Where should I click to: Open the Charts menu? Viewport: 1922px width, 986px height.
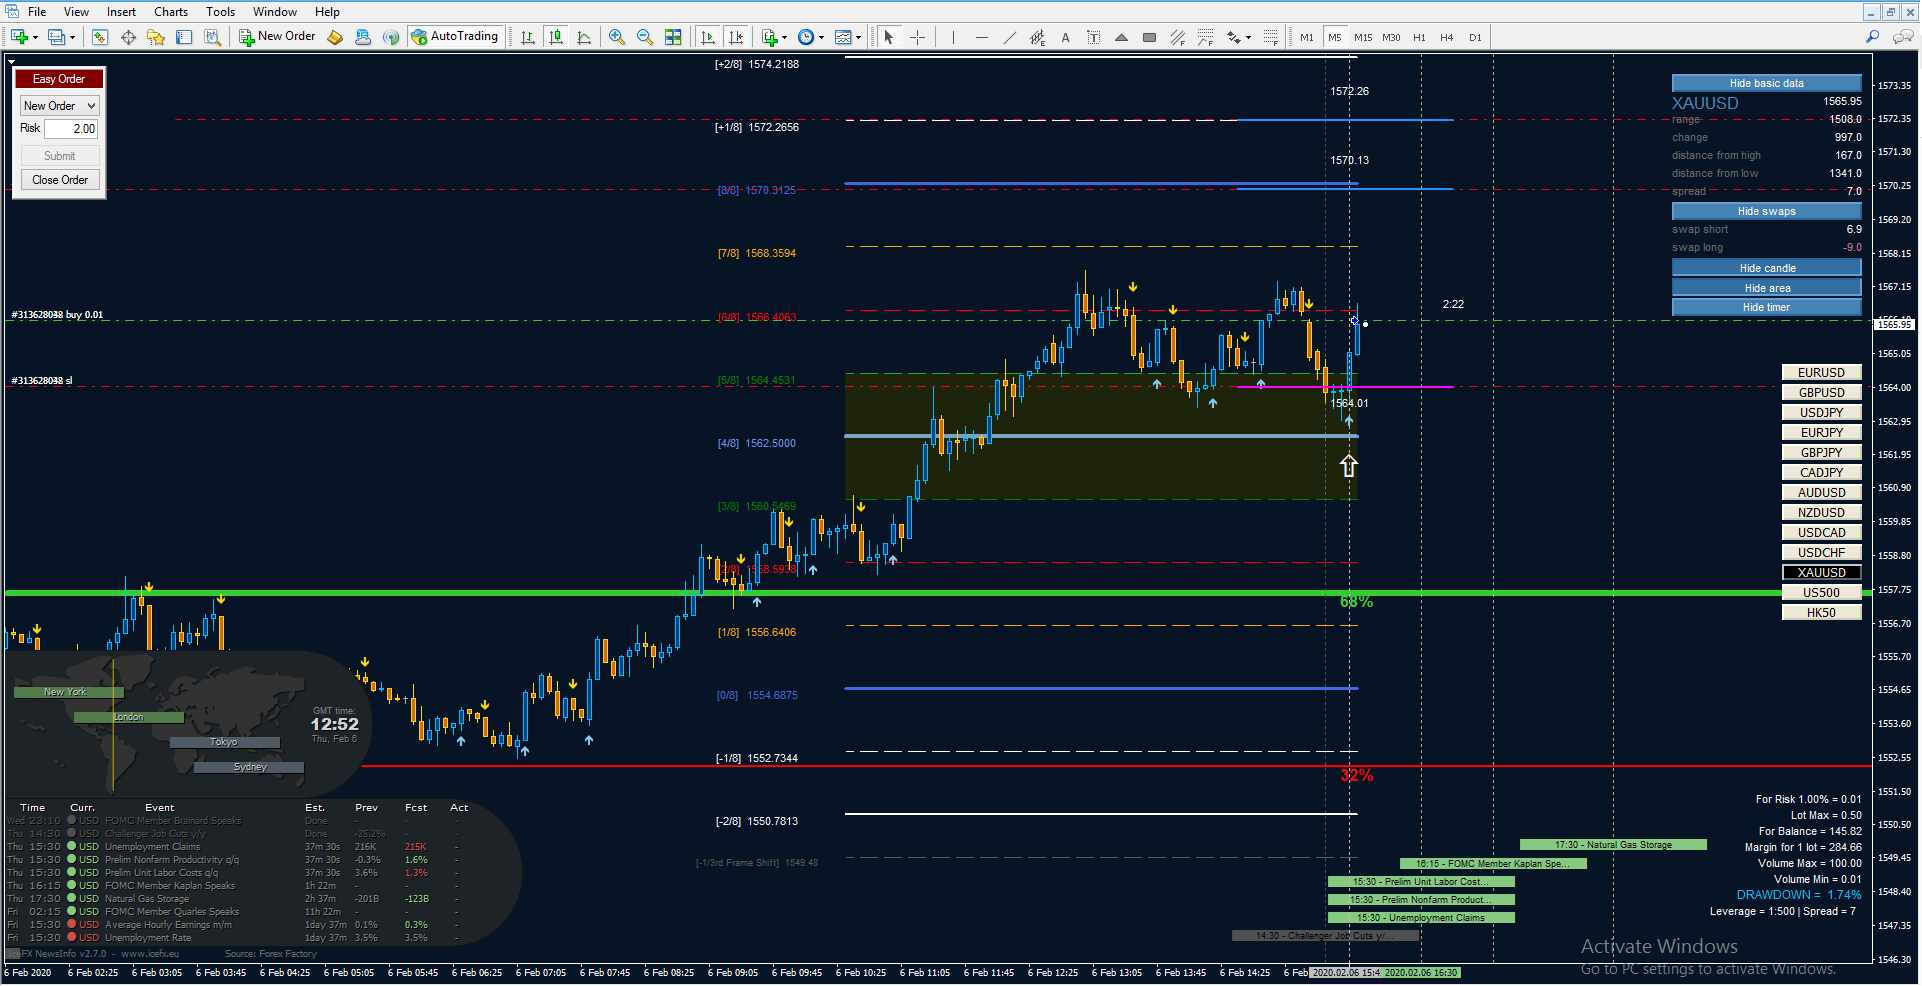click(170, 12)
